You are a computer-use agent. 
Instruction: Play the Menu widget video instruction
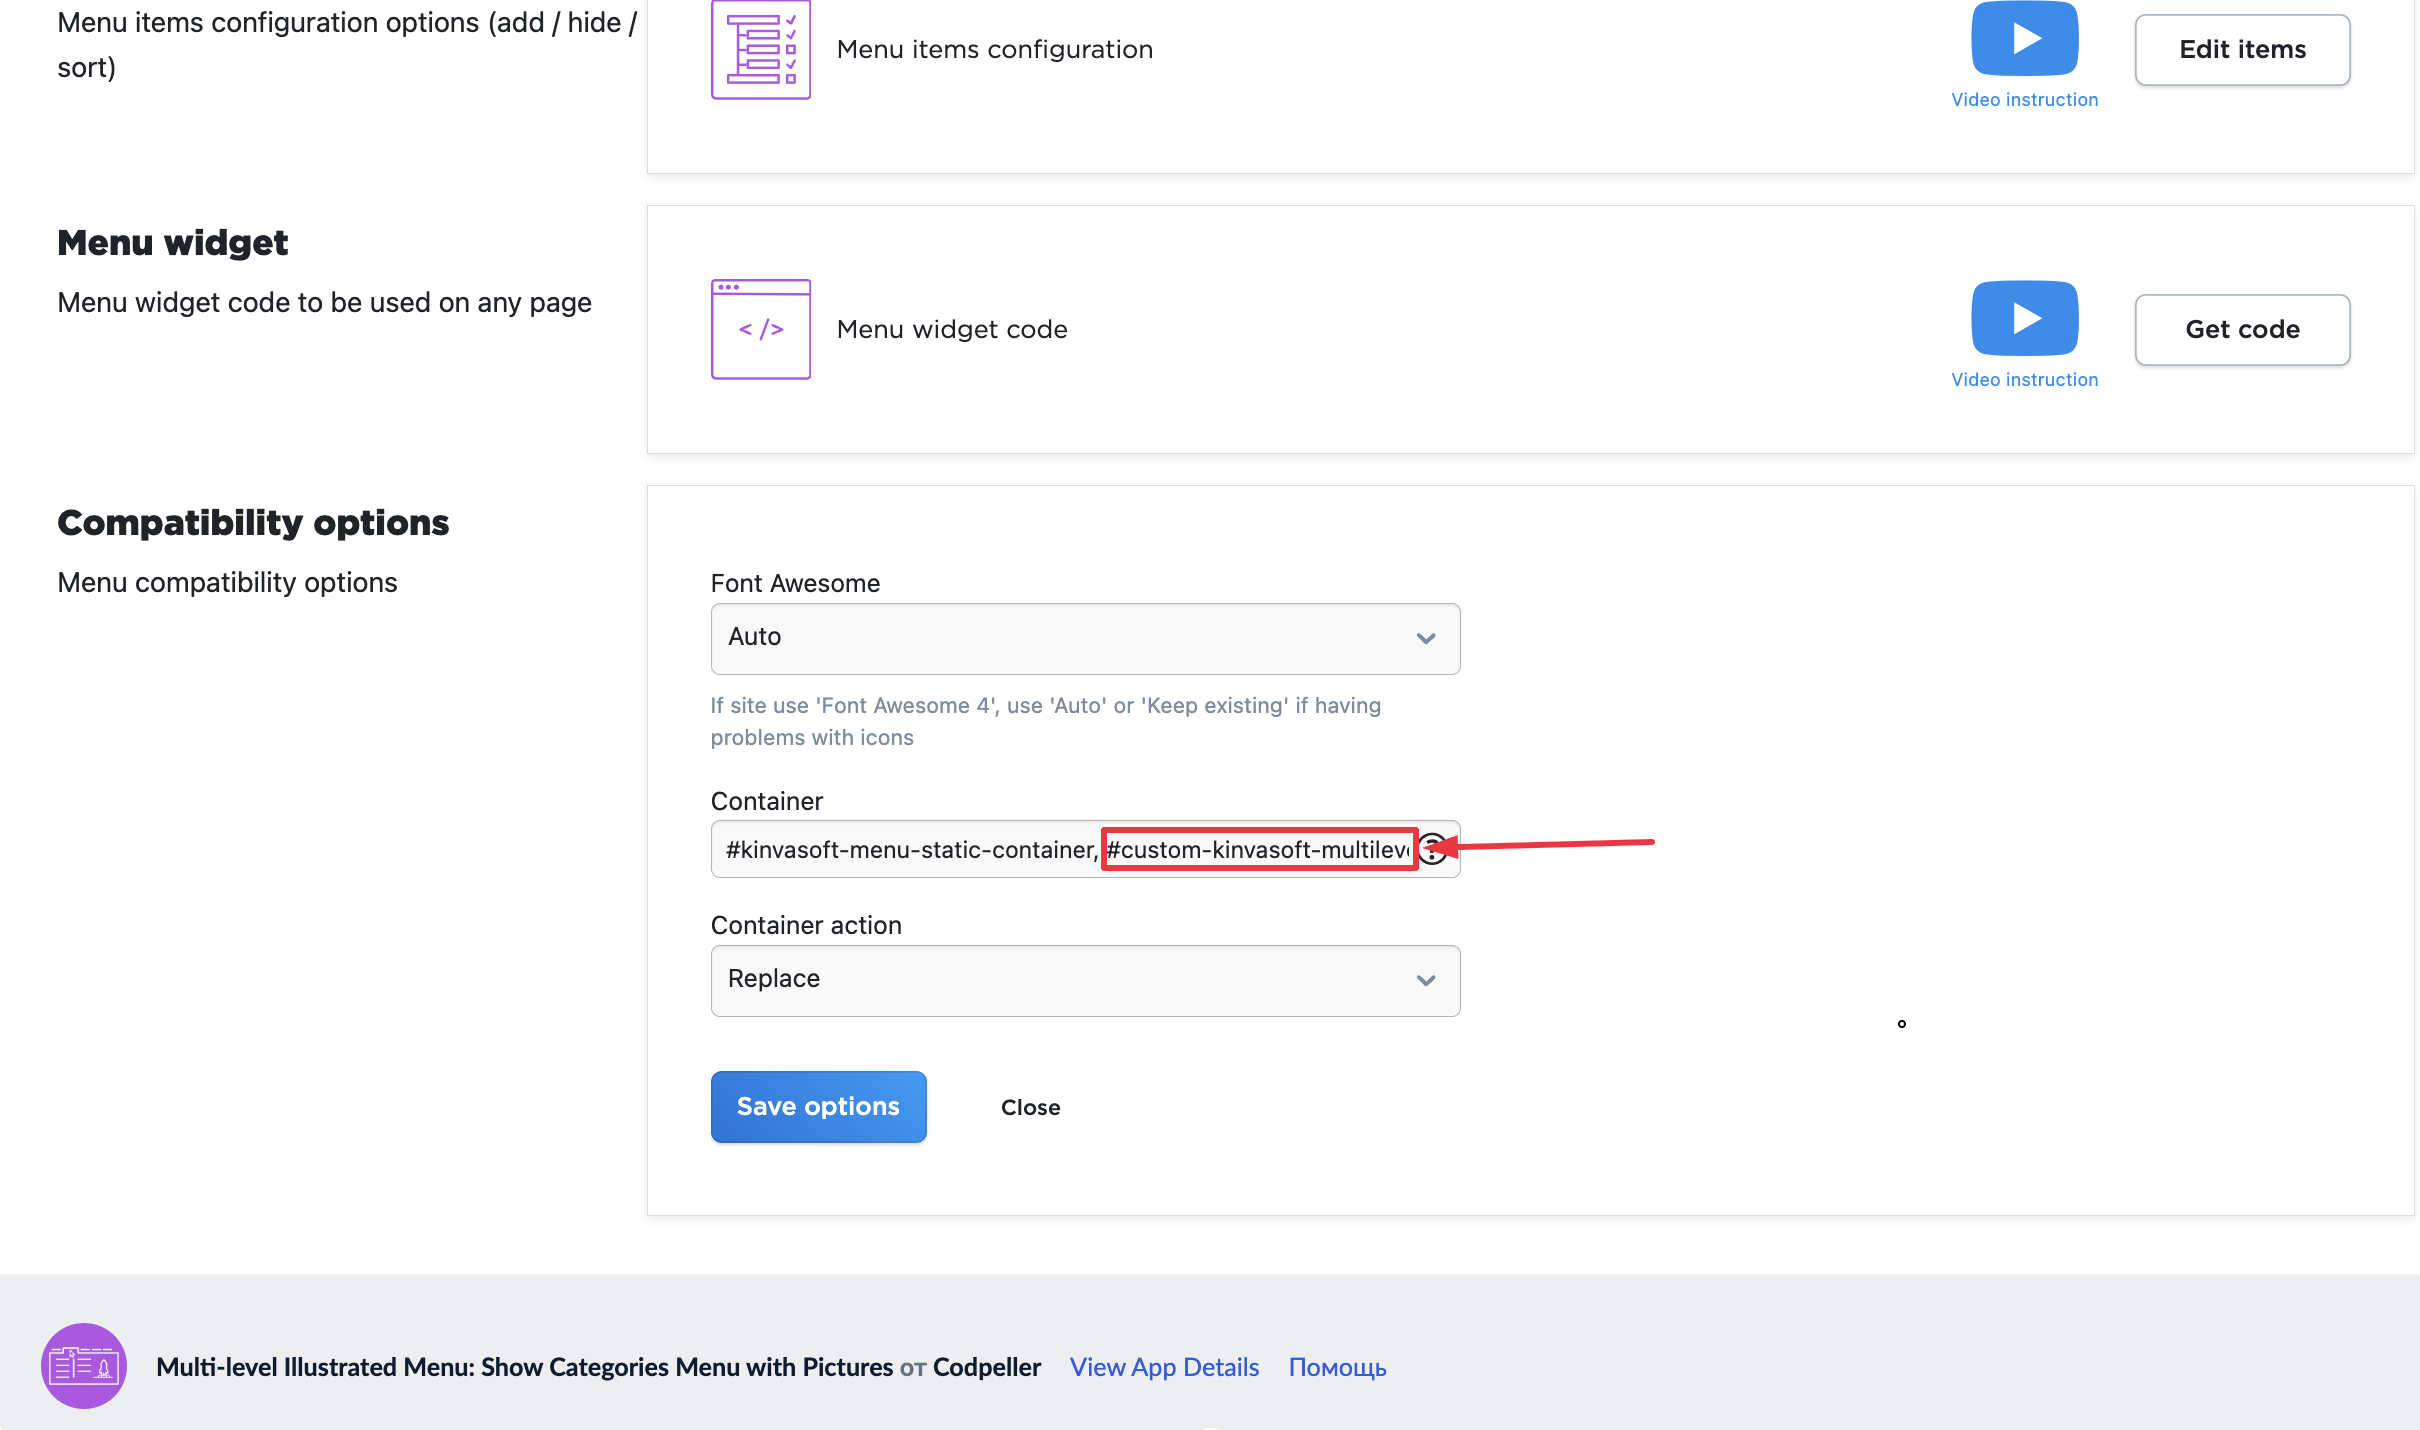2024,318
